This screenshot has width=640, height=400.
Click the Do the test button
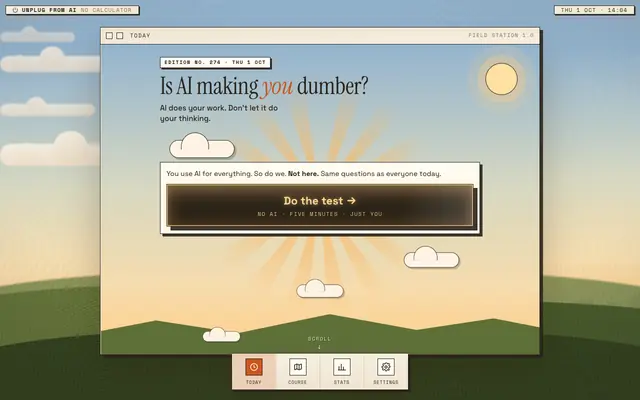click(320, 205)
